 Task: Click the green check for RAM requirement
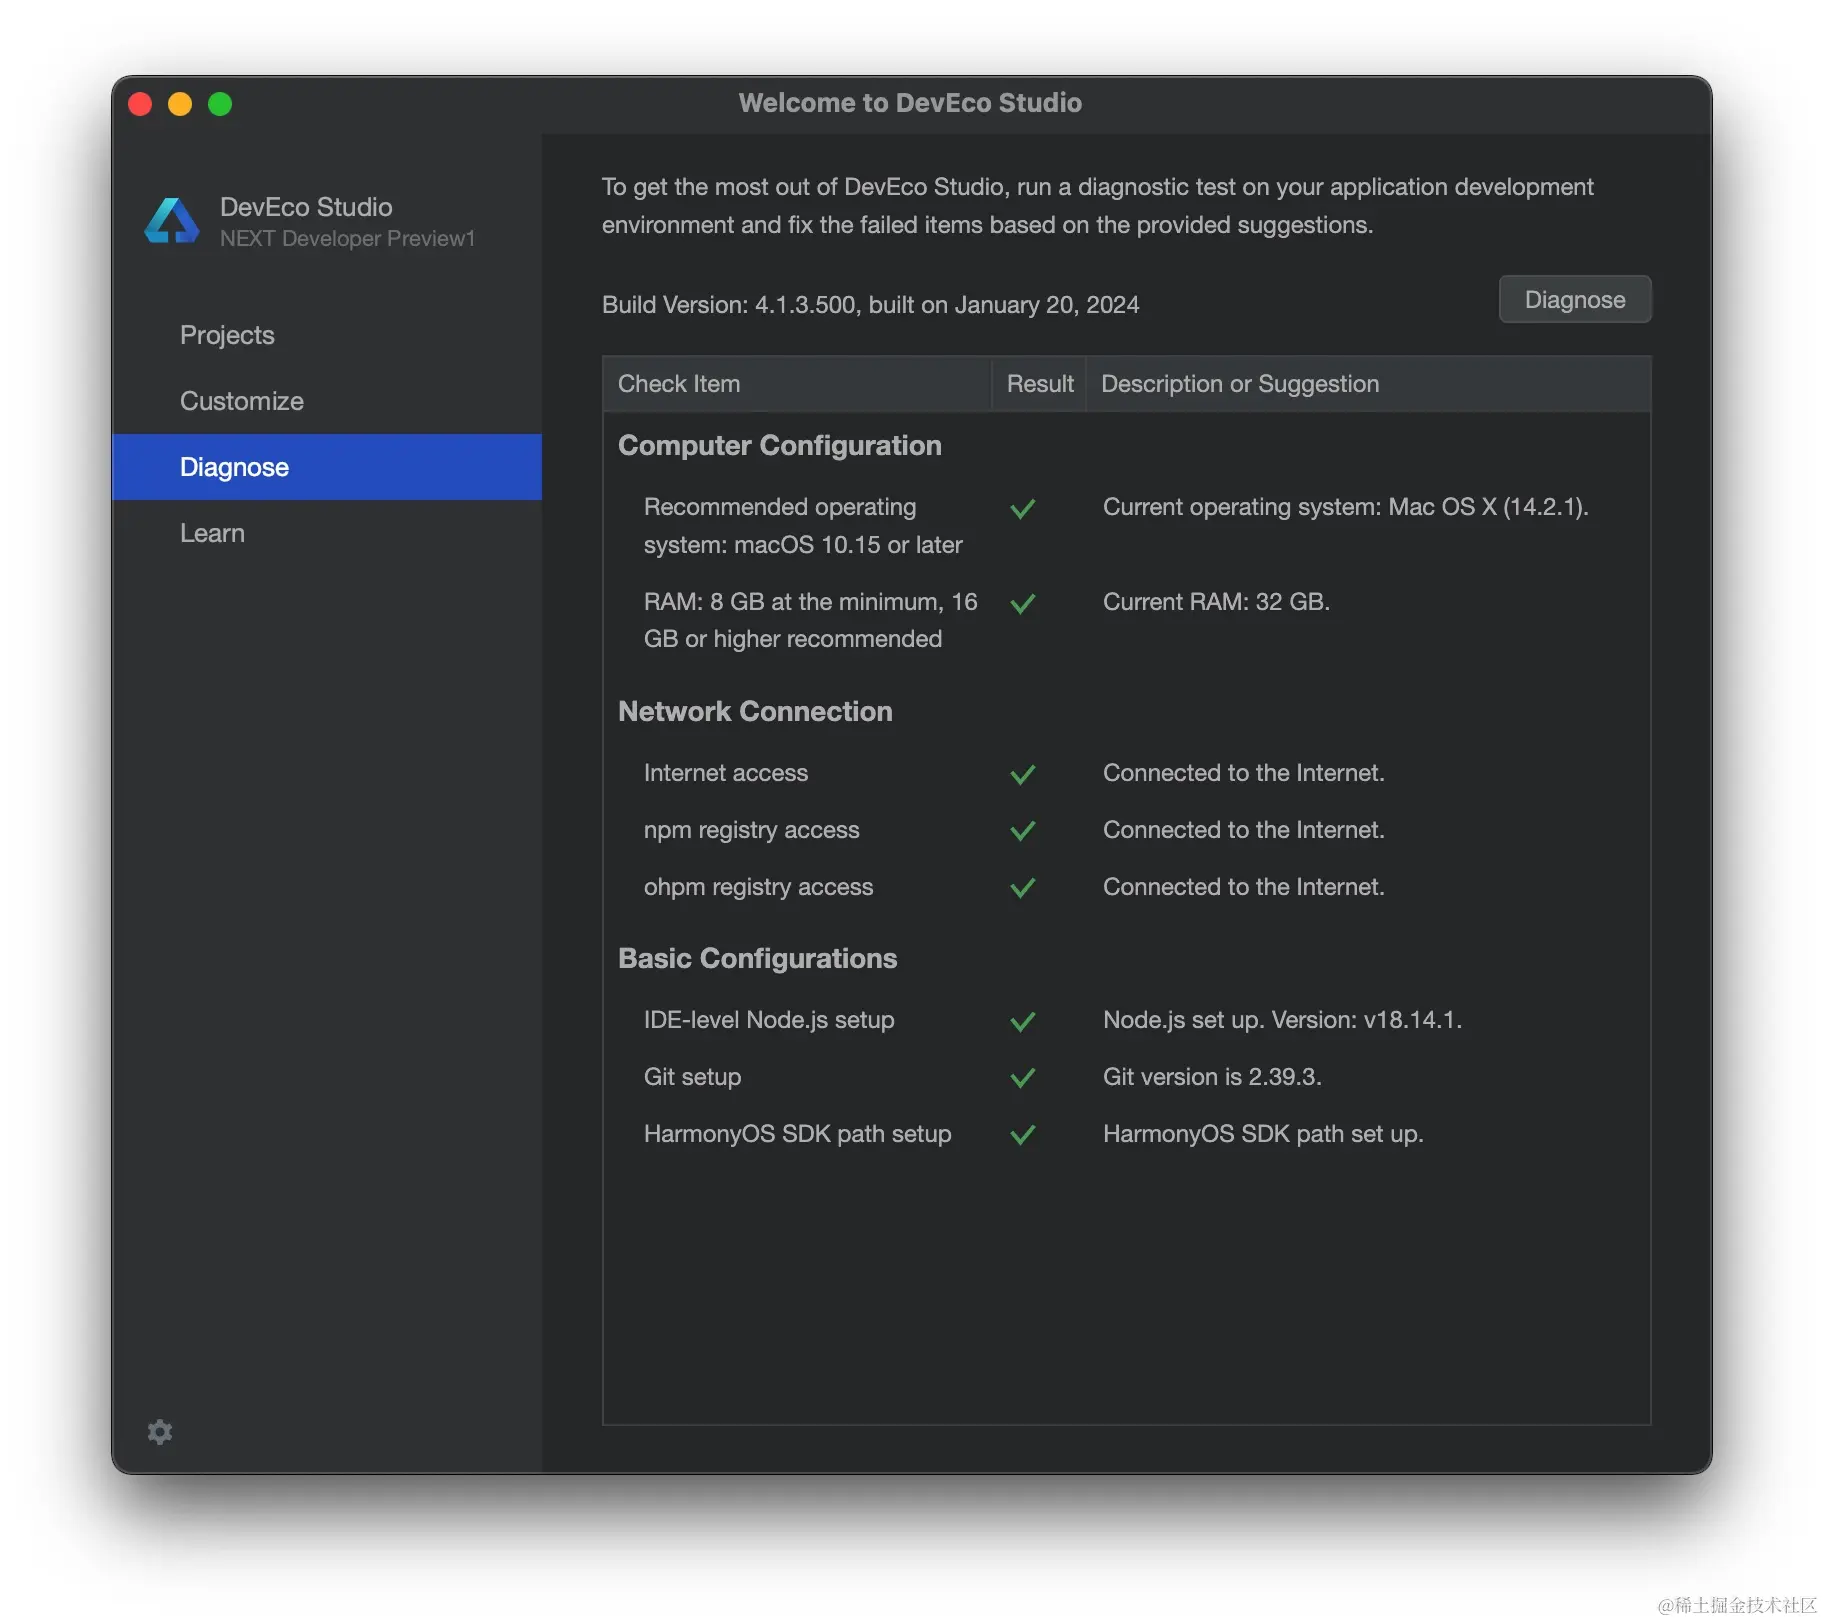coord(1022,604)
